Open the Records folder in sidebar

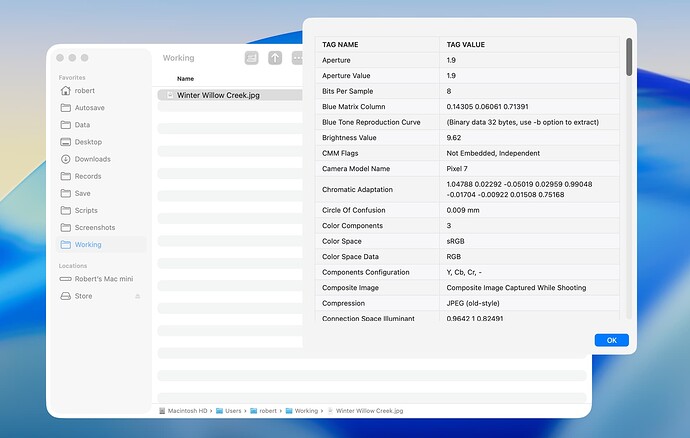(x=101, y=177)
